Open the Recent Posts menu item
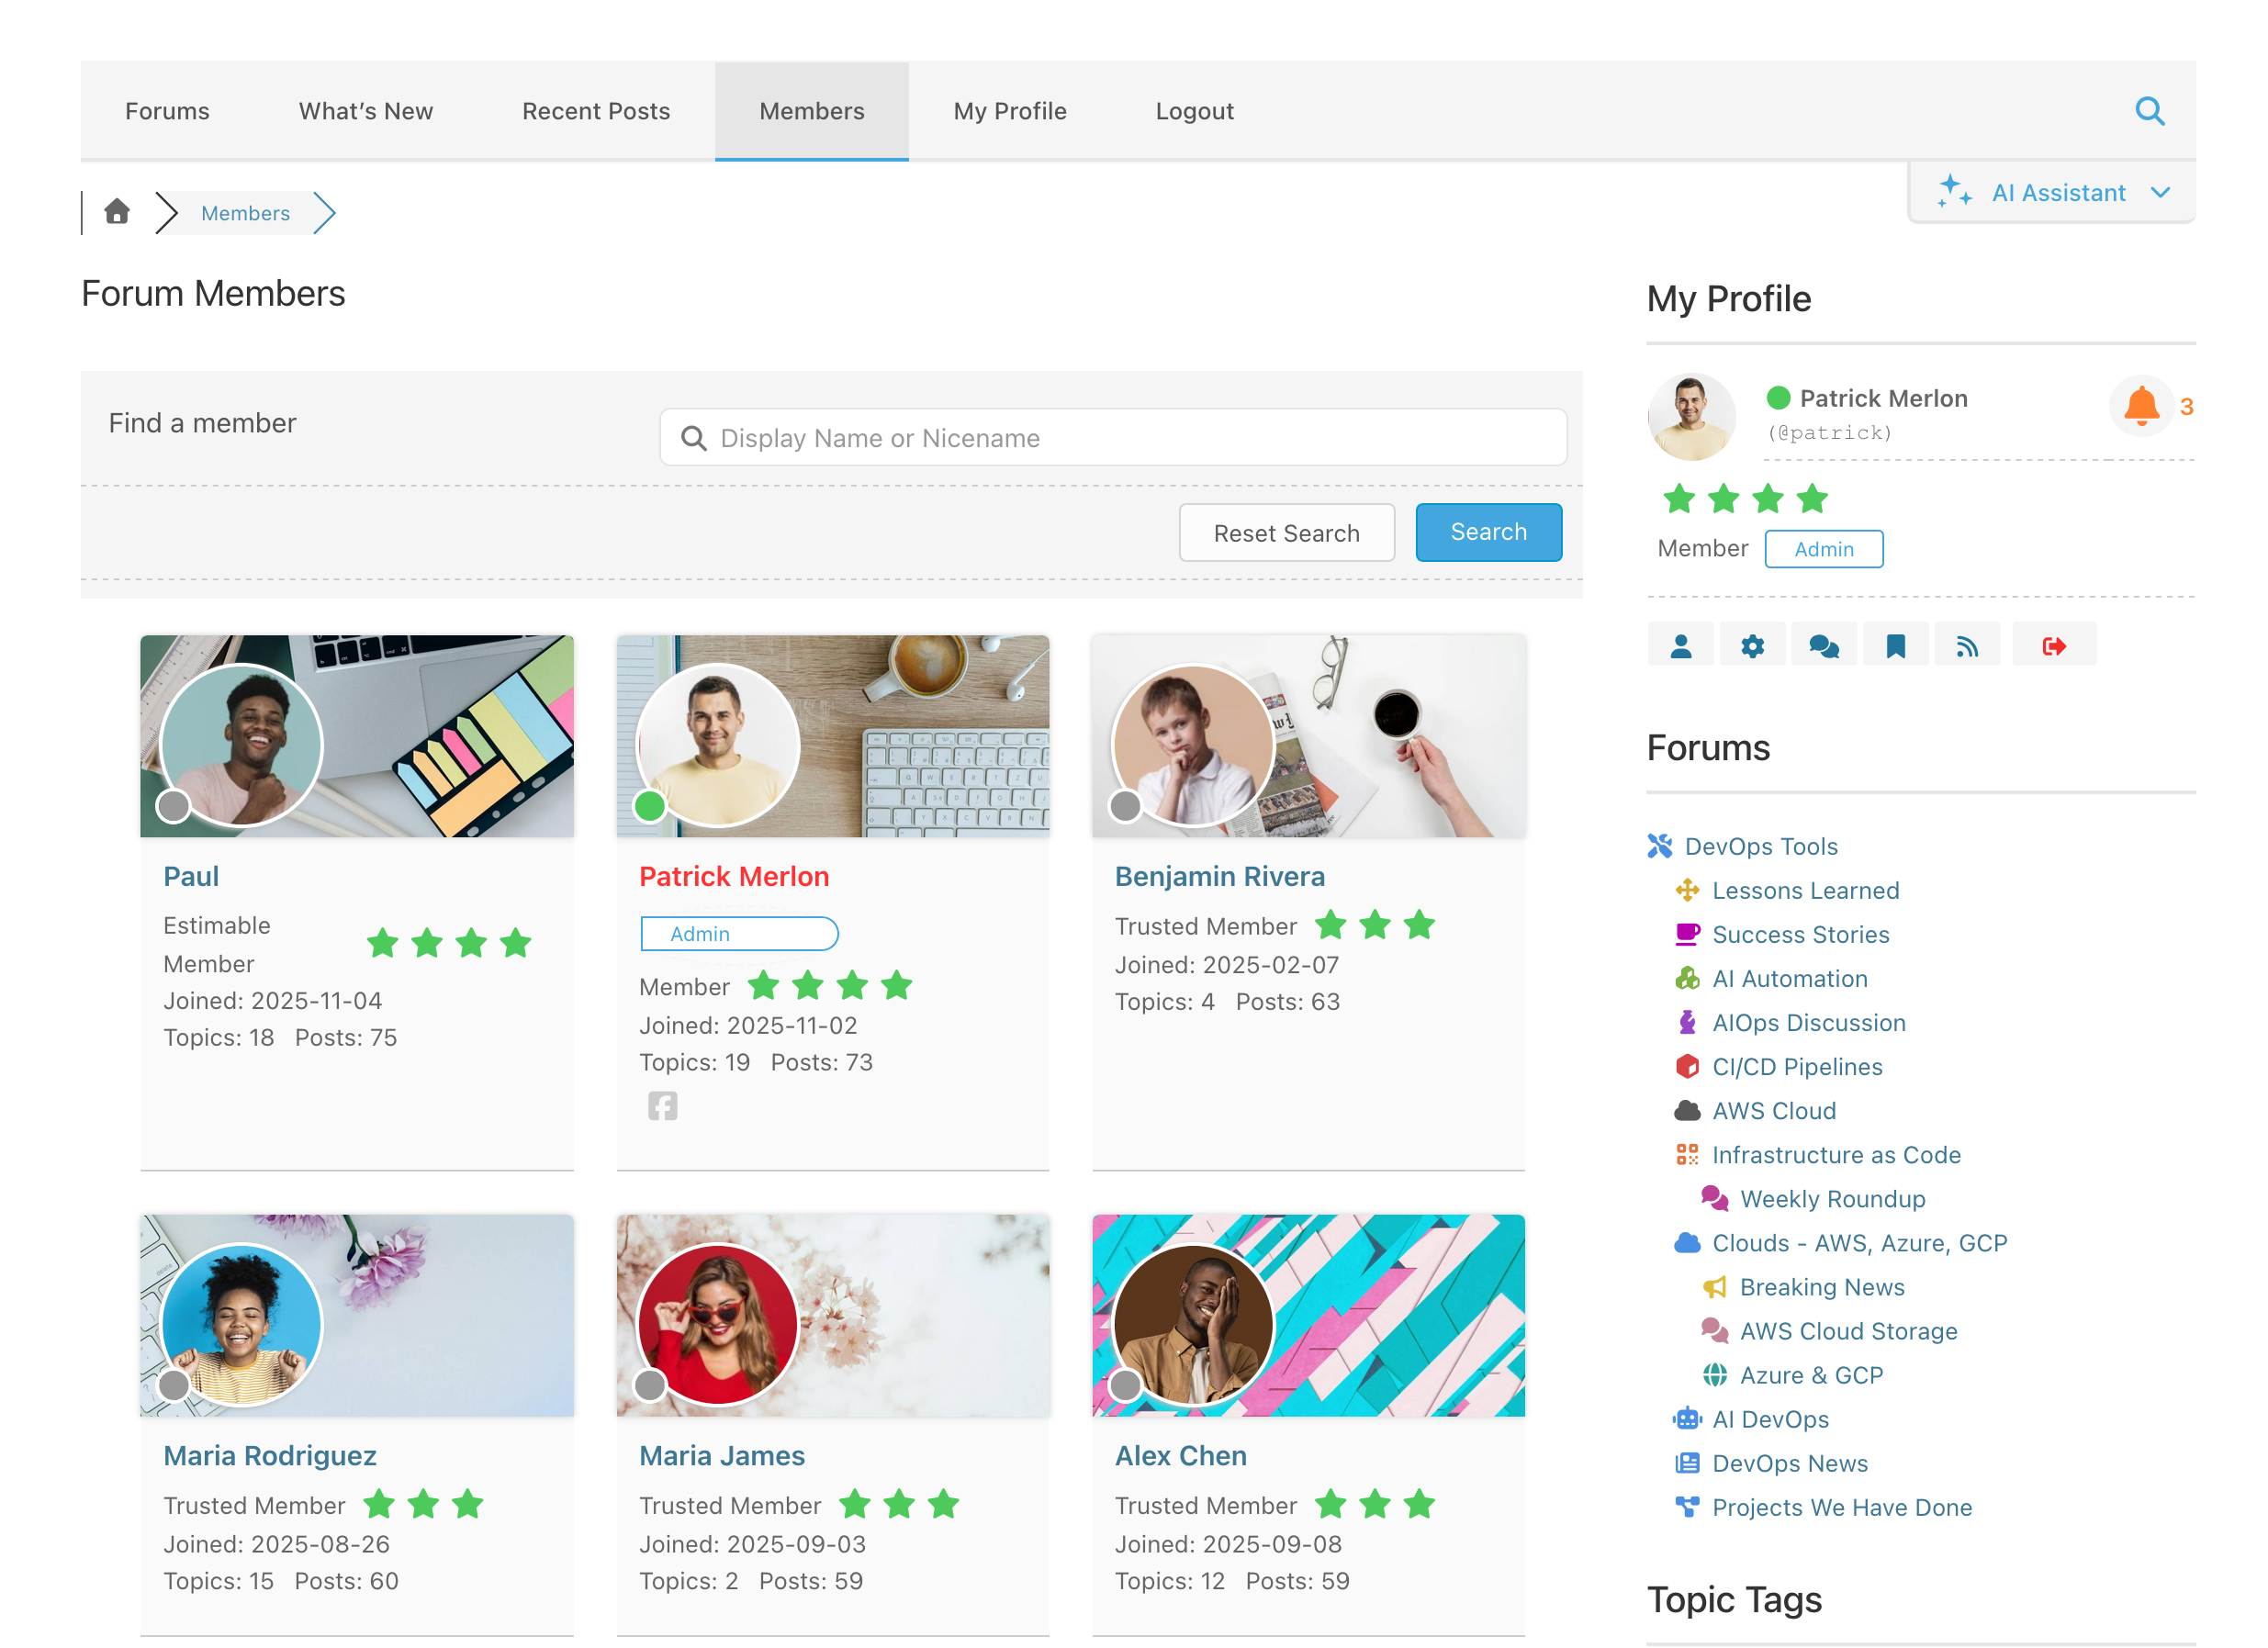The width and height of the screenshot is (2268, 1648). (595, 111)
